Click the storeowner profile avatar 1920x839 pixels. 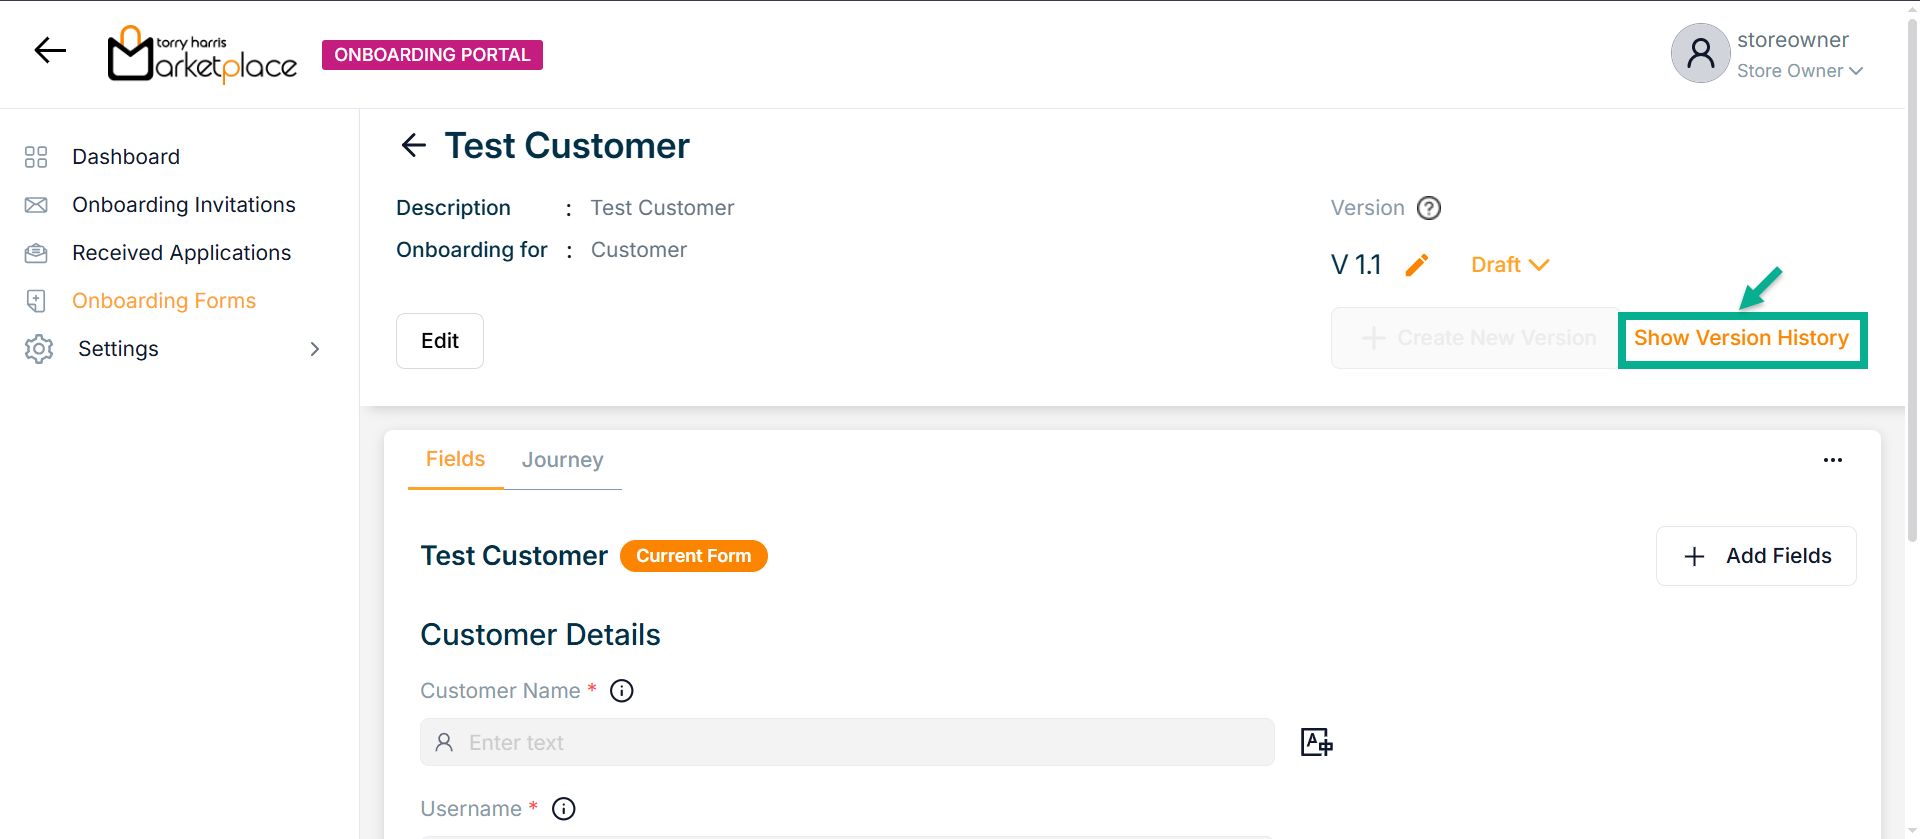pyautogui.click(x=1700, y=53)
